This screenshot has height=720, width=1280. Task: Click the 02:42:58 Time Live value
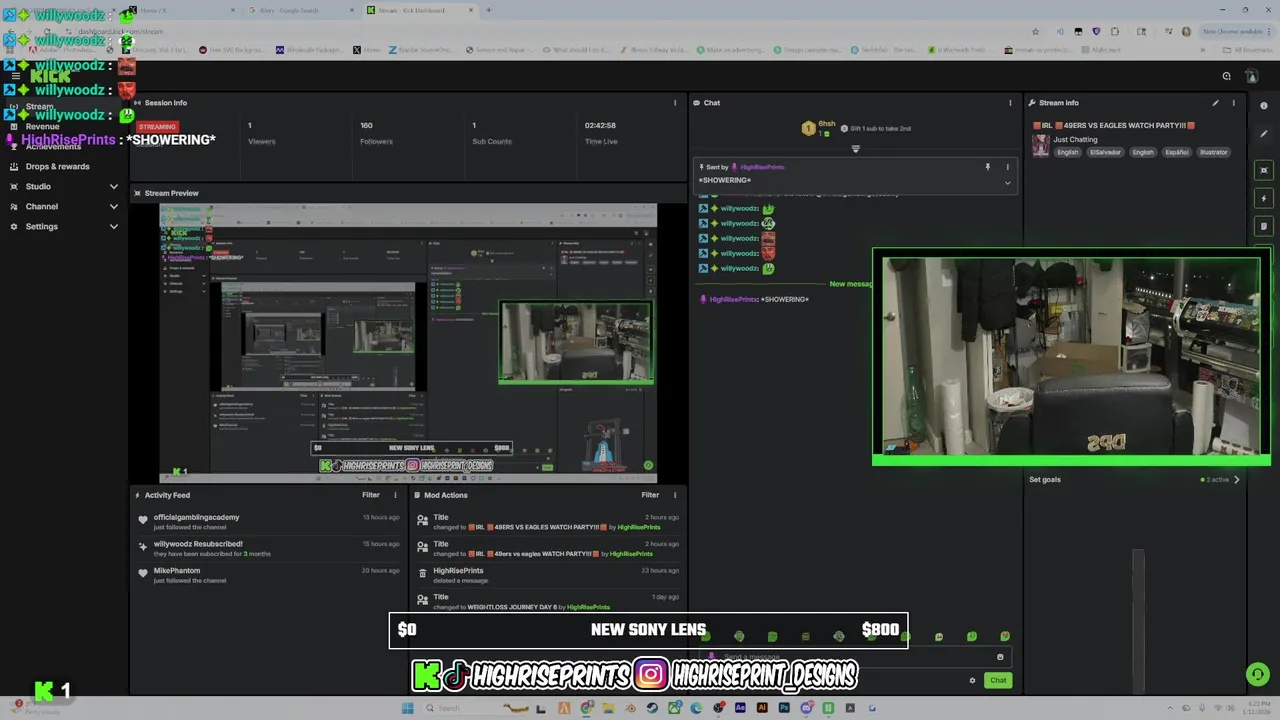click(600, 126)
